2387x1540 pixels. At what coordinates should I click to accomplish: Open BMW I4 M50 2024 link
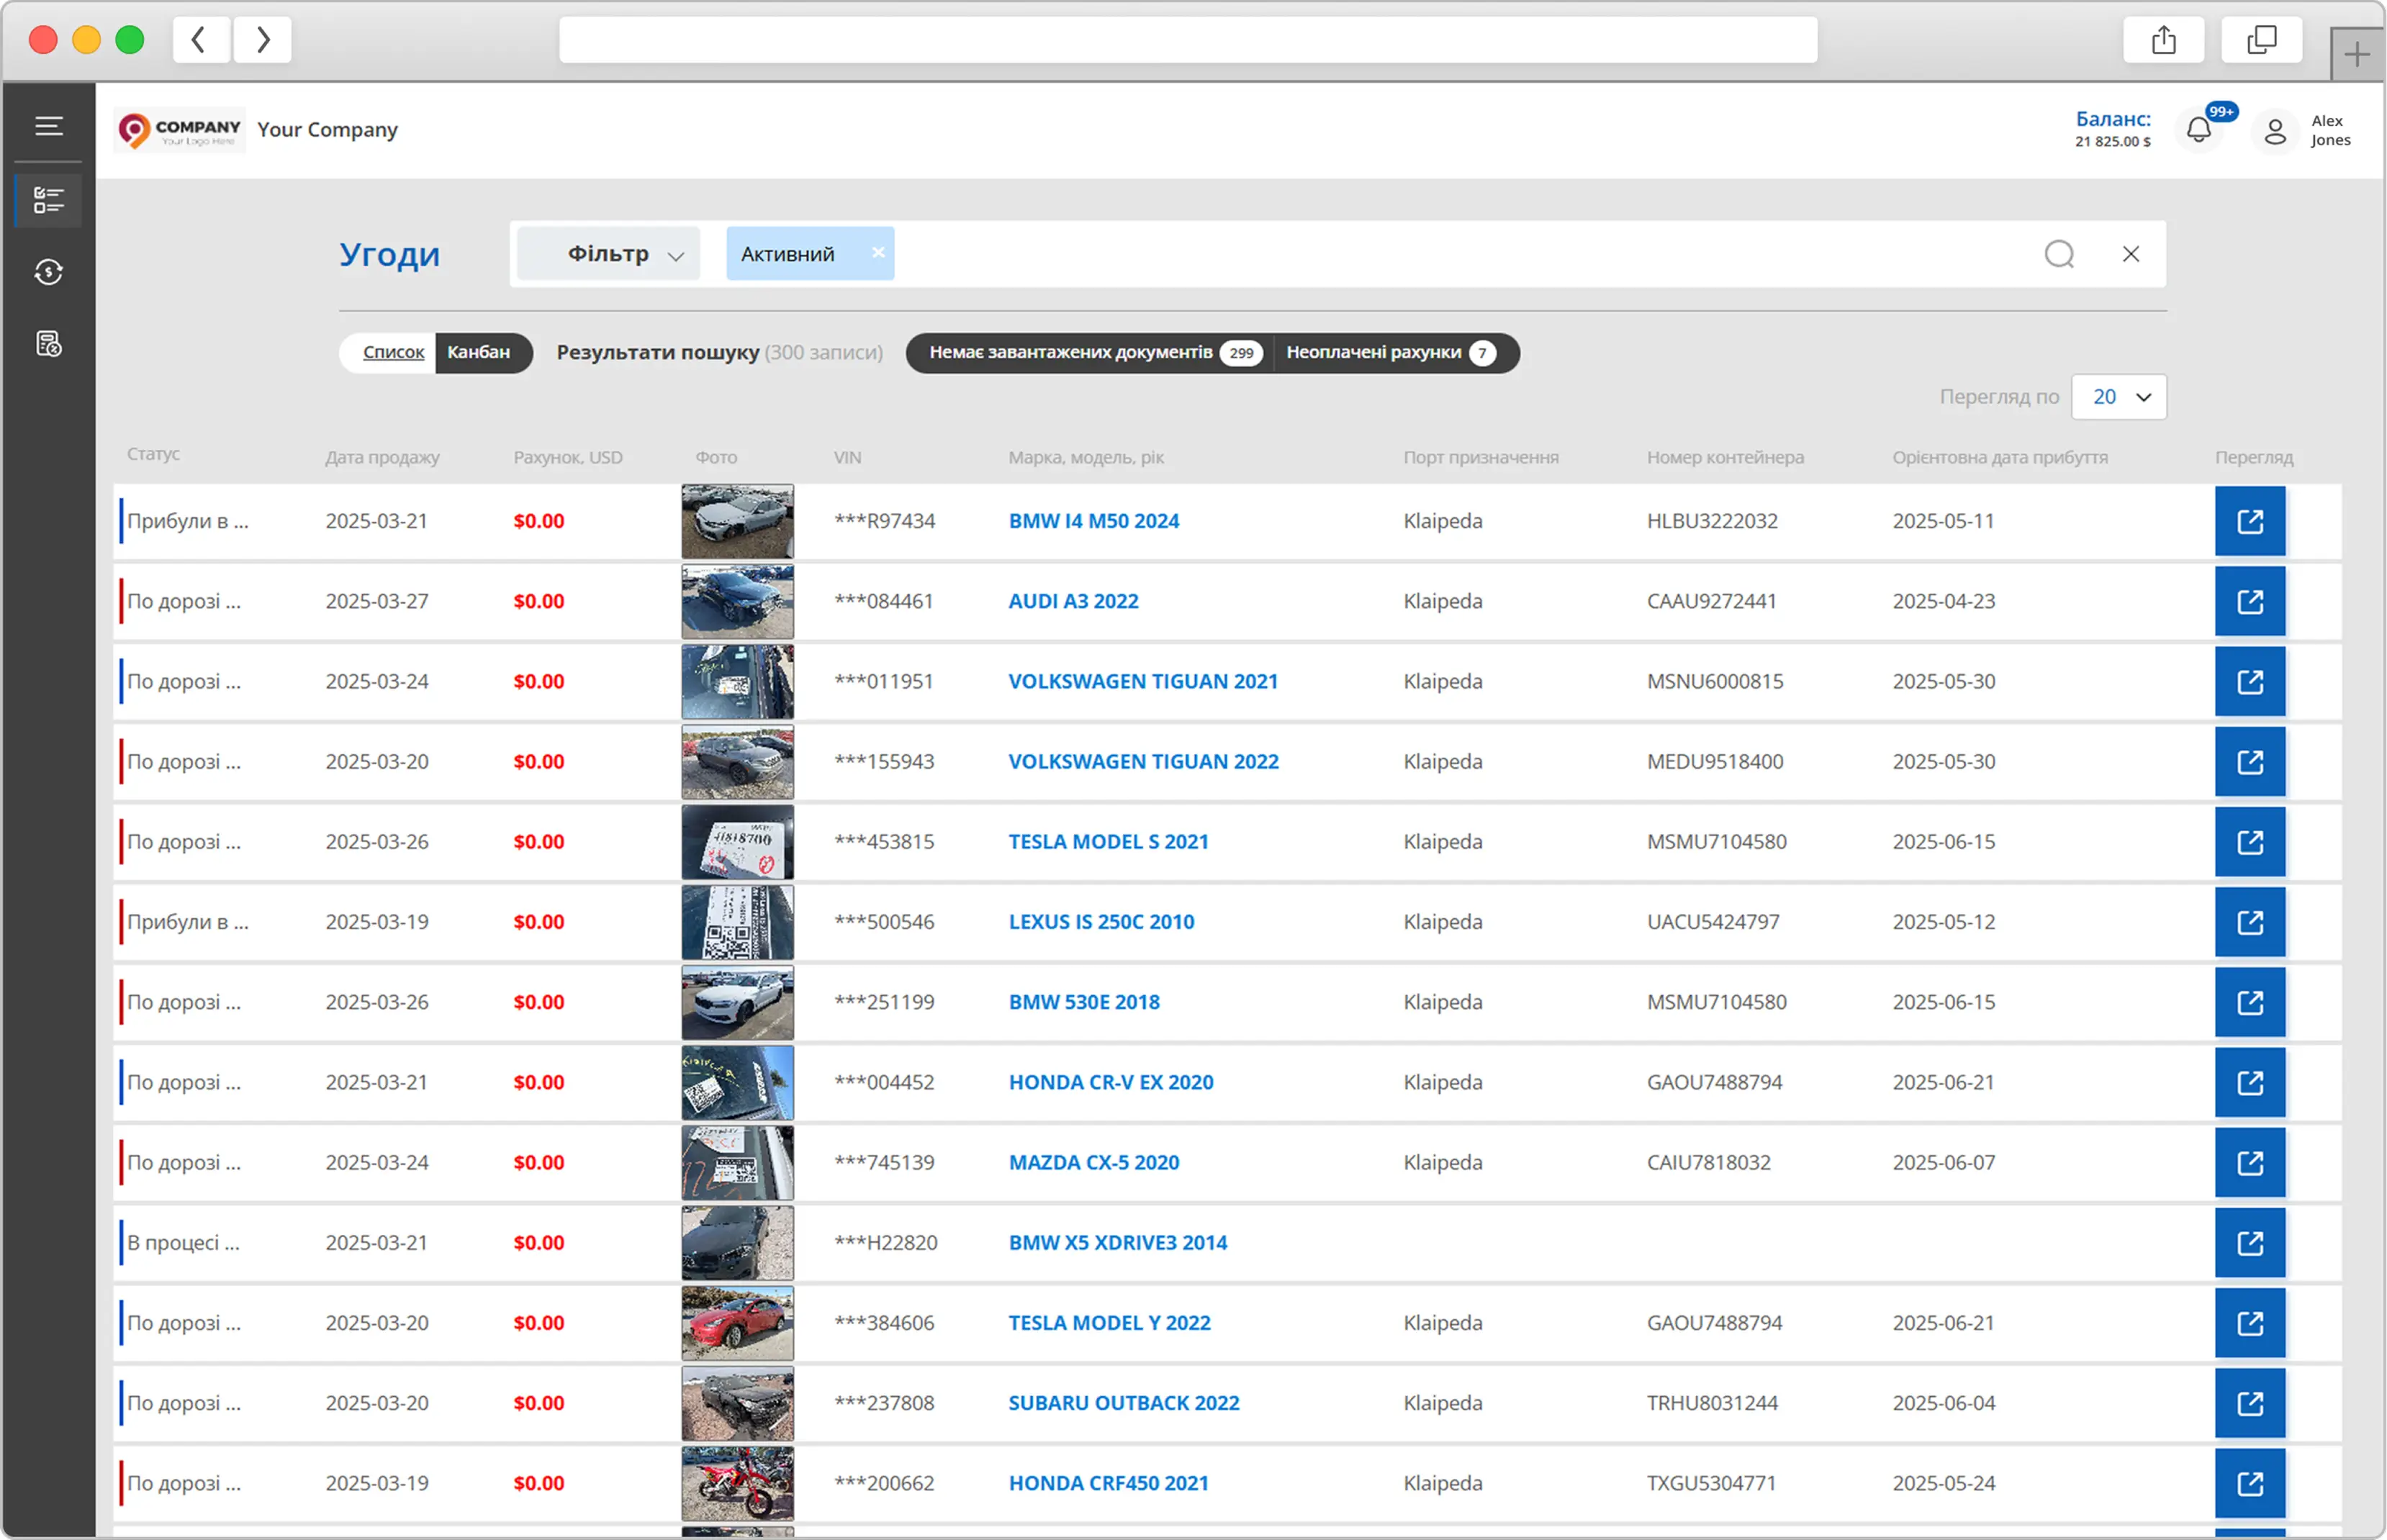pos(1093,521)
